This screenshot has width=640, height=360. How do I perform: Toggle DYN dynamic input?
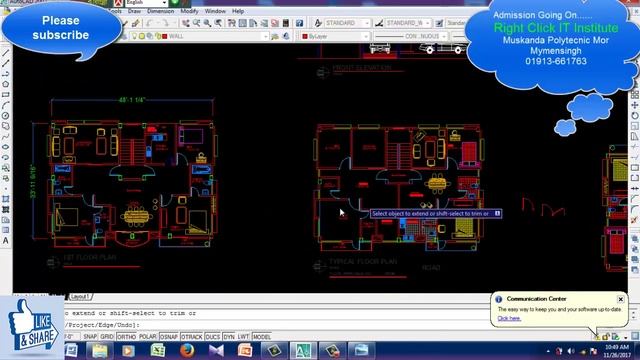[229, 337]
